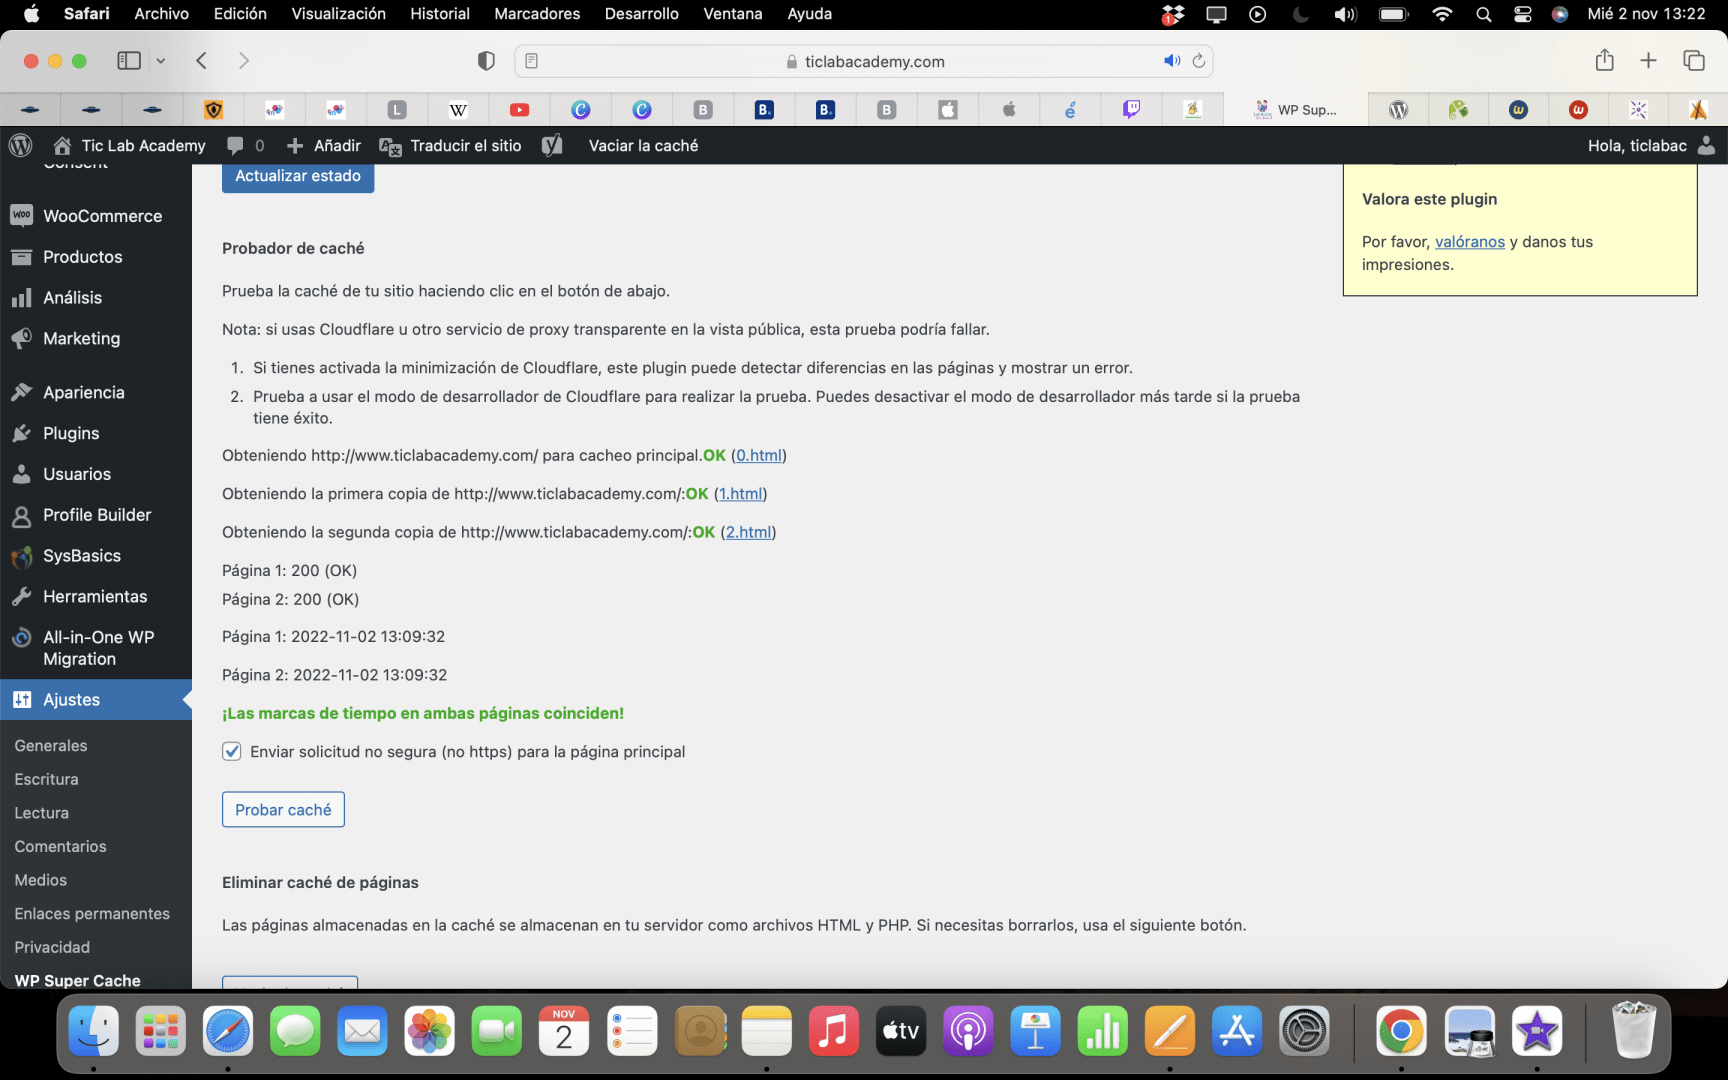Launch Keynote from the Dock
The image size is (1728, 1080).
(1035, 1031)
